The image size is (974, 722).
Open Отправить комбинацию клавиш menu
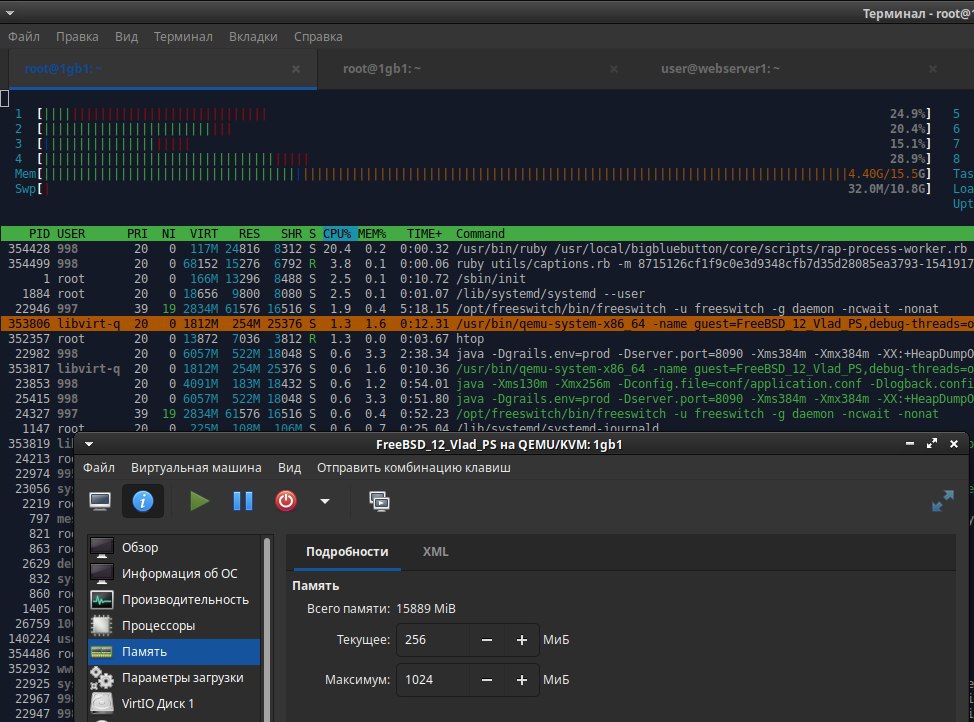[x=414, y=467]
